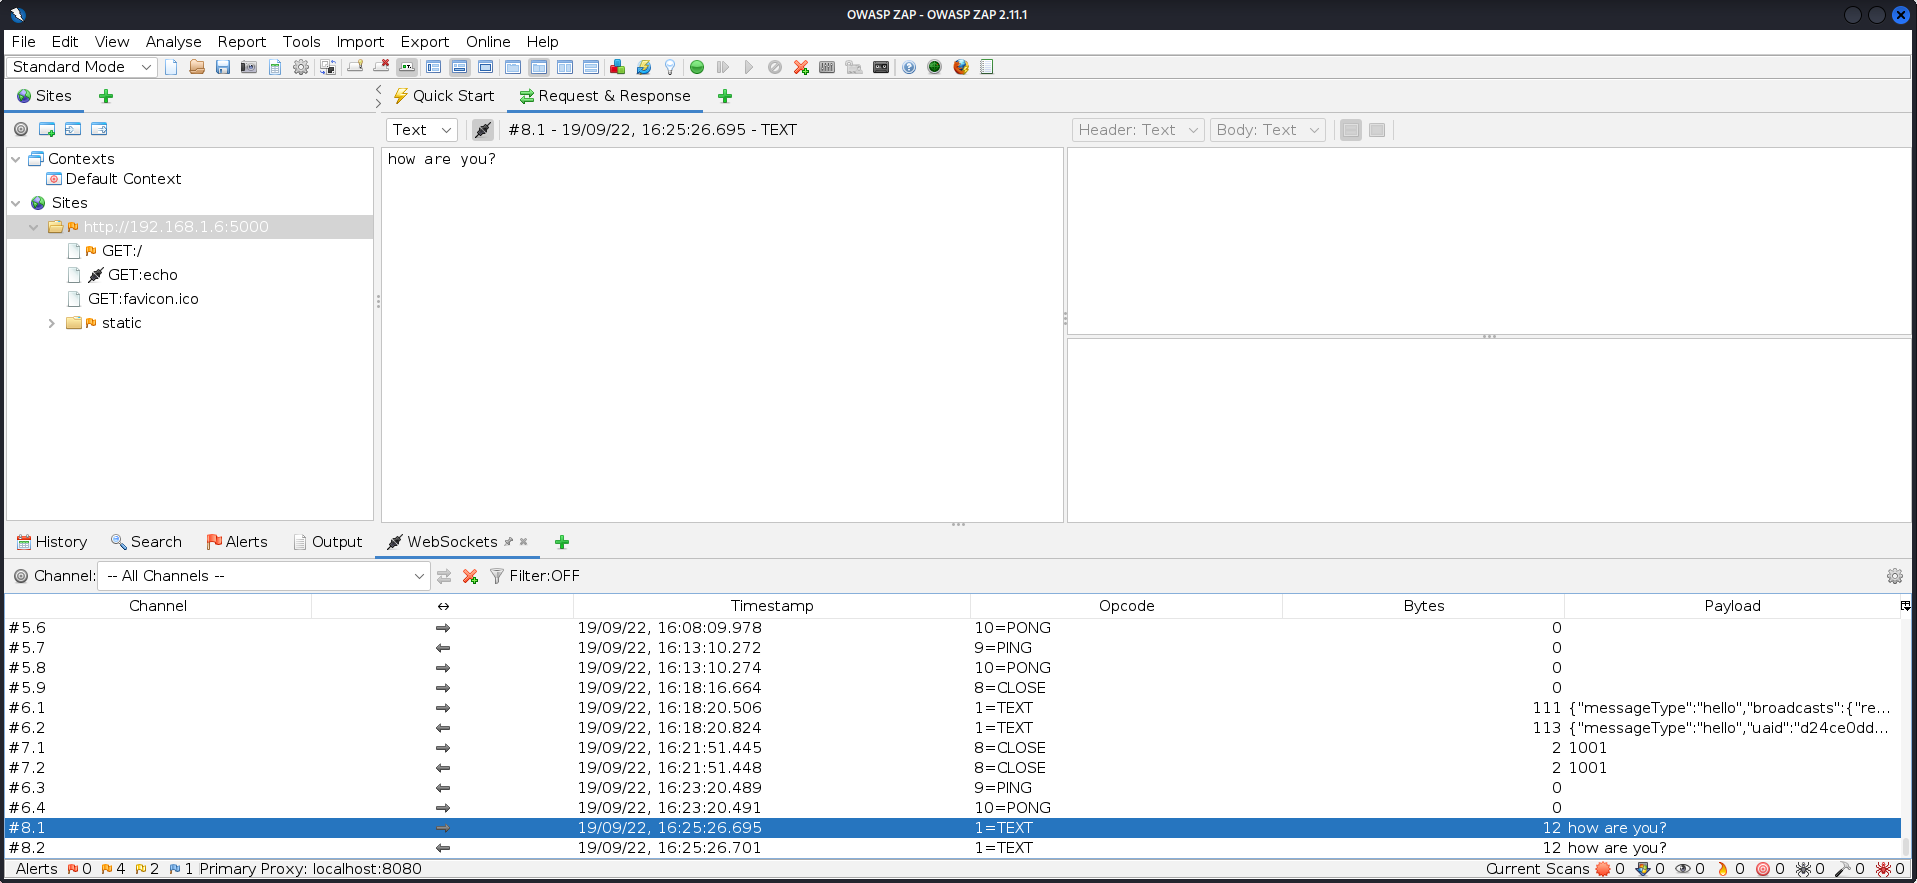The width and height of the screenshot is (1917, 883).
Task: Click the red X beside Channel dropdown
Action: 470,576
